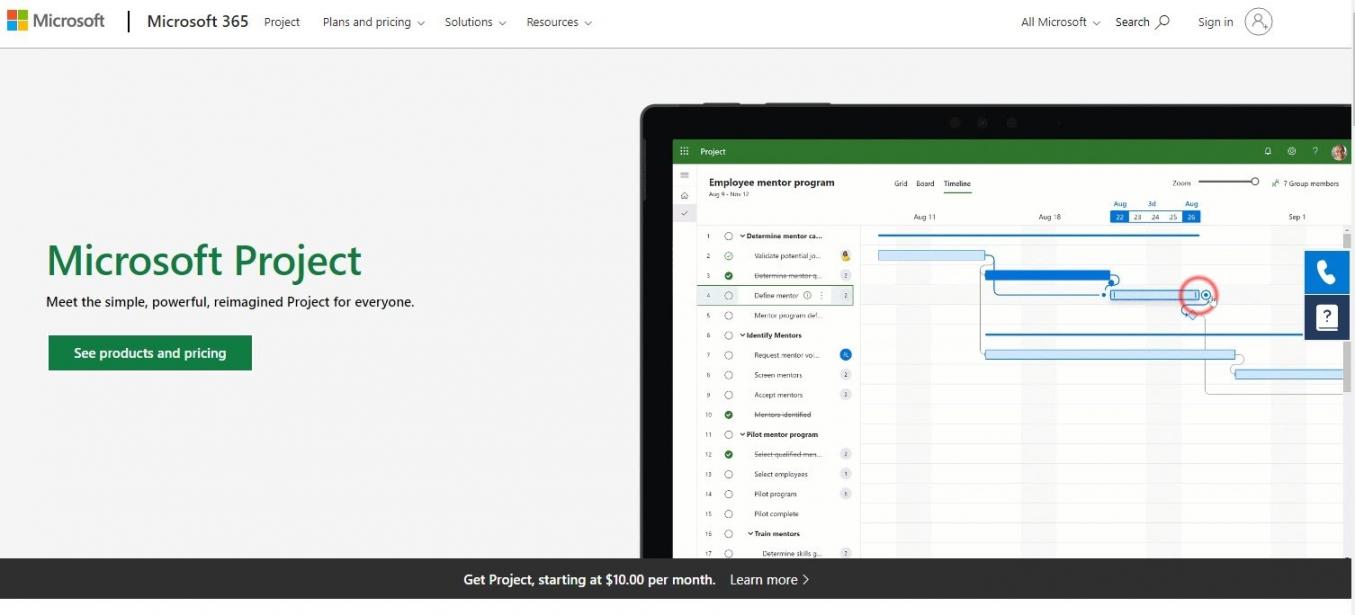This screenshot has height=615, width=1355.
Task: Click dark blue Gantt bar for Determine mentor q
Action: coord(1047,275)
